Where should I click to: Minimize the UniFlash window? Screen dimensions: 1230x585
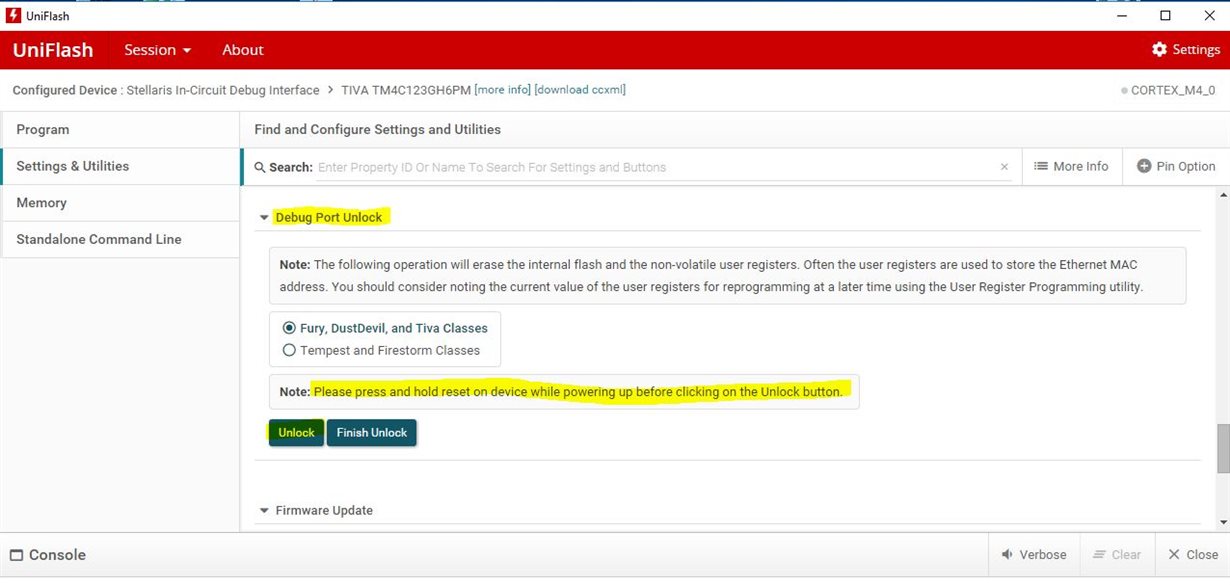click(1119, 16)
